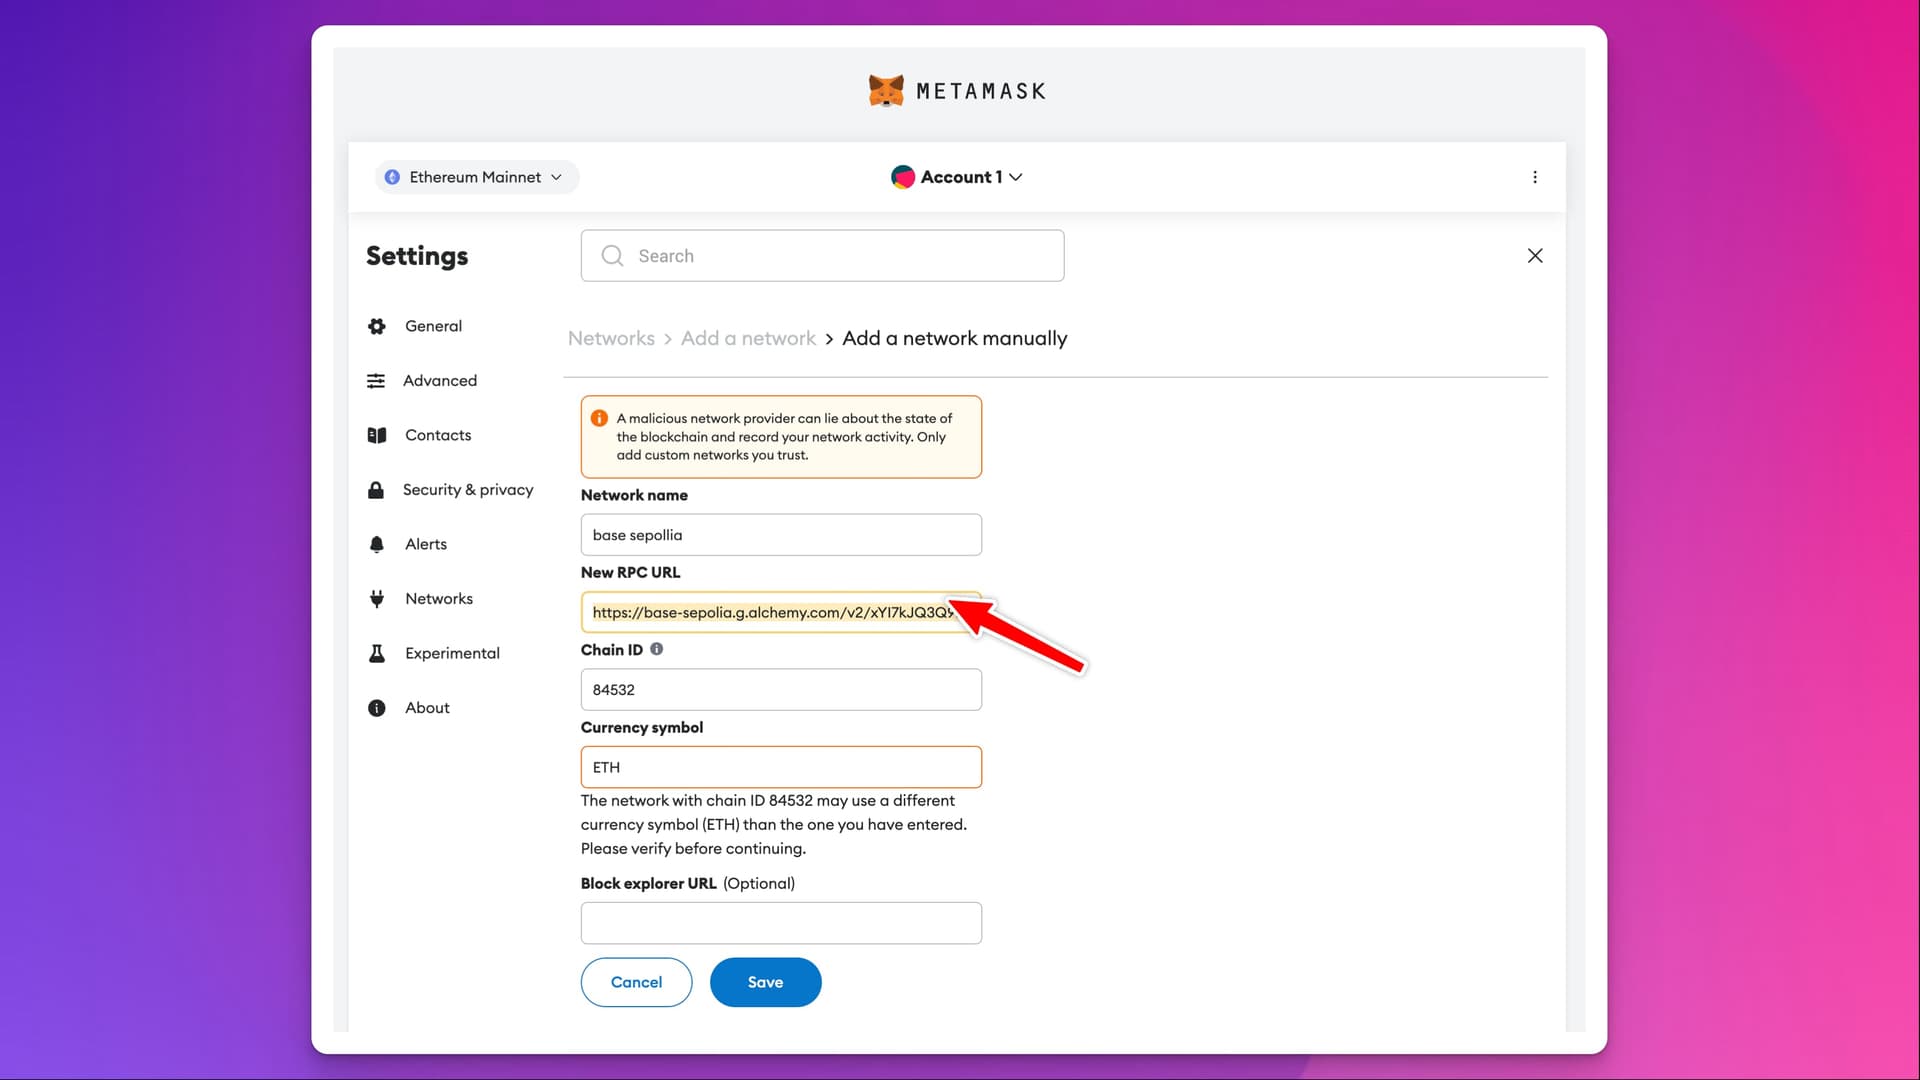Screen dimensions: 1920x1080
Task: Click the General settings icon
Action: click(376, 326)
